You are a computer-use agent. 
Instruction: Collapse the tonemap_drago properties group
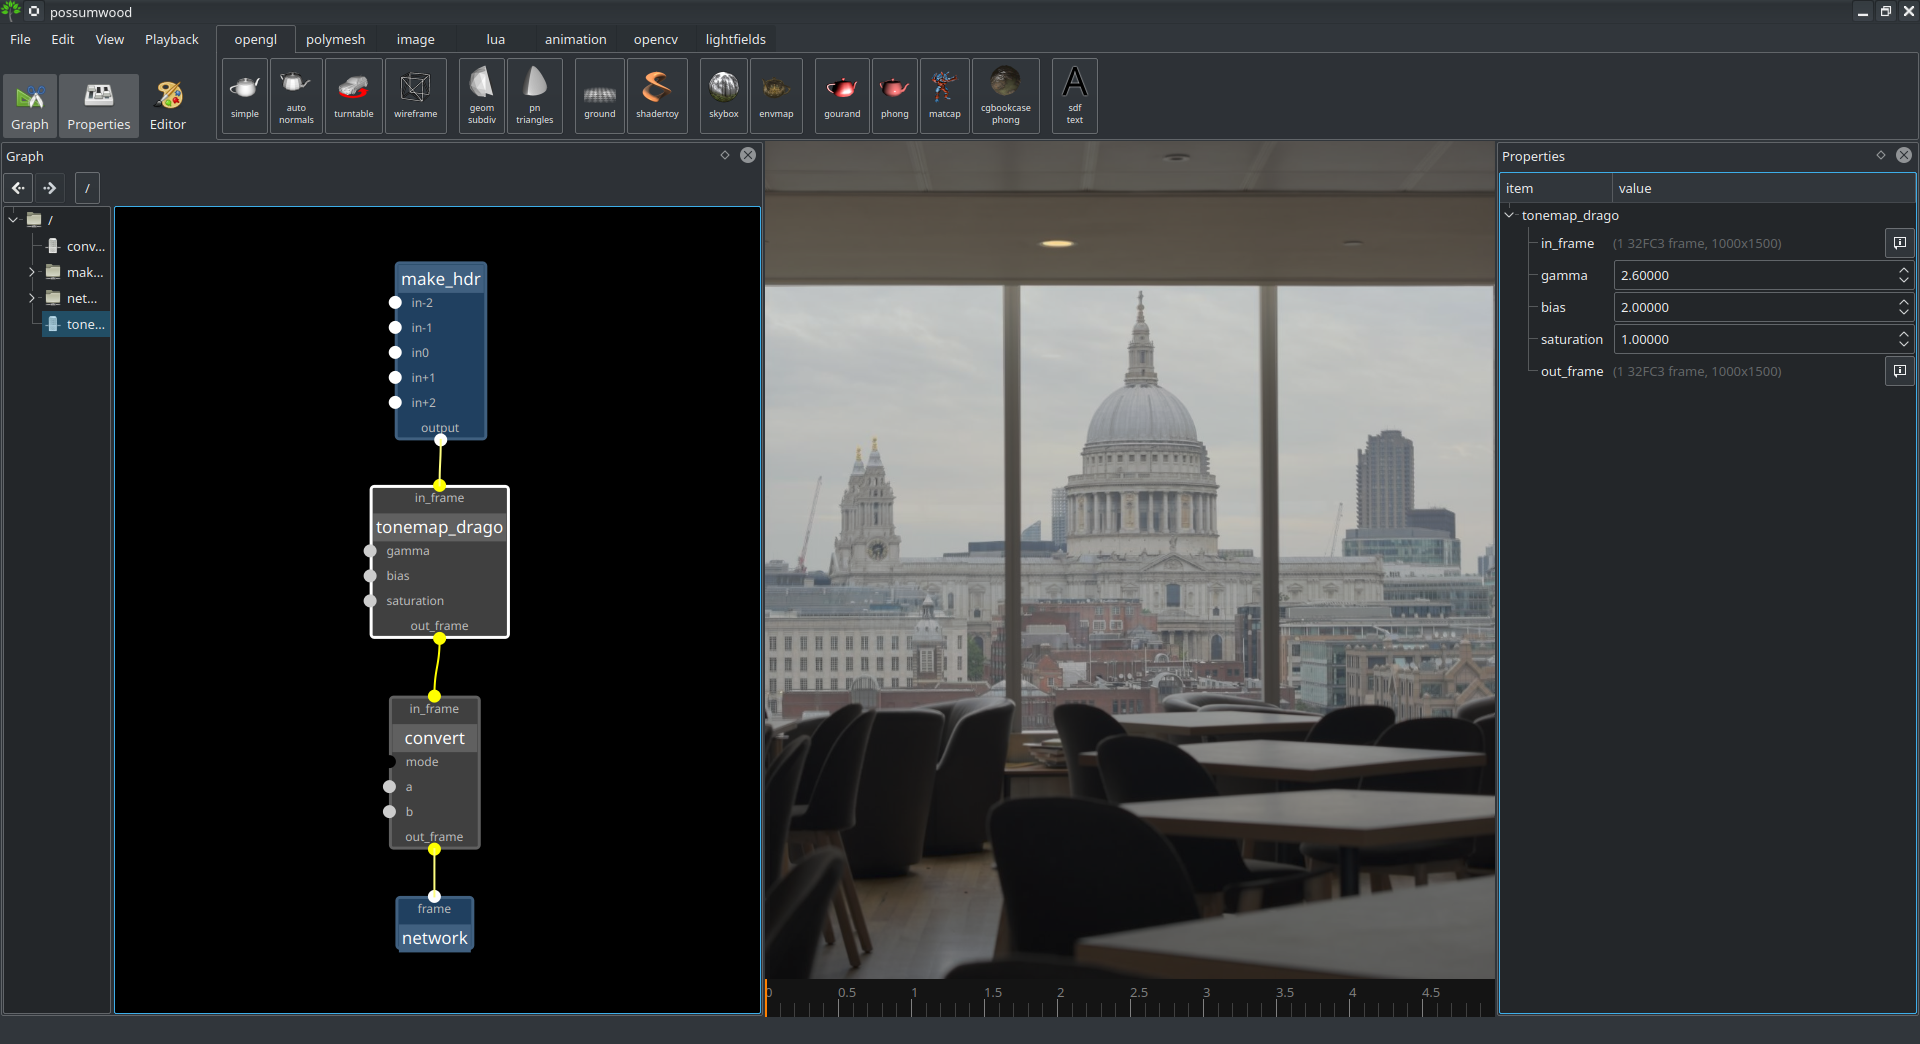coord(1509,215)
